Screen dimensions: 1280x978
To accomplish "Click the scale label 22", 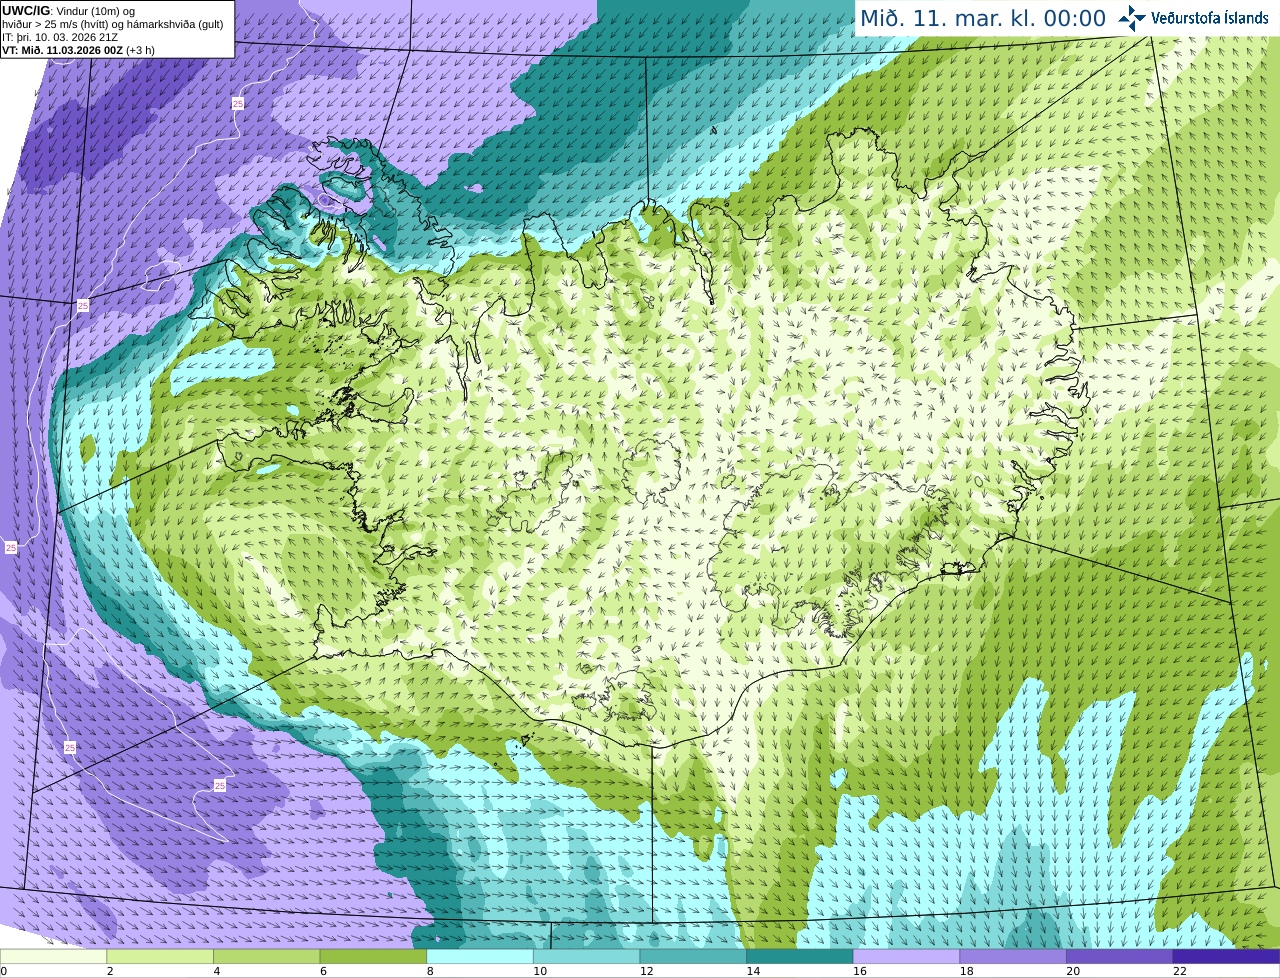I will click(x=1180, y=971).
